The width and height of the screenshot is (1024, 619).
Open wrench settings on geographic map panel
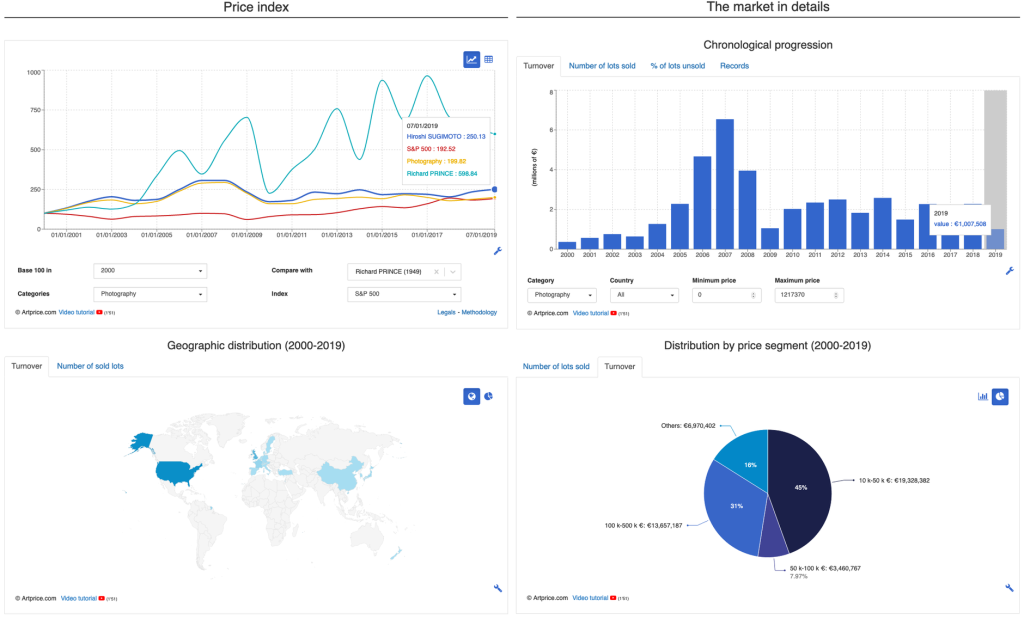point(498,588)
